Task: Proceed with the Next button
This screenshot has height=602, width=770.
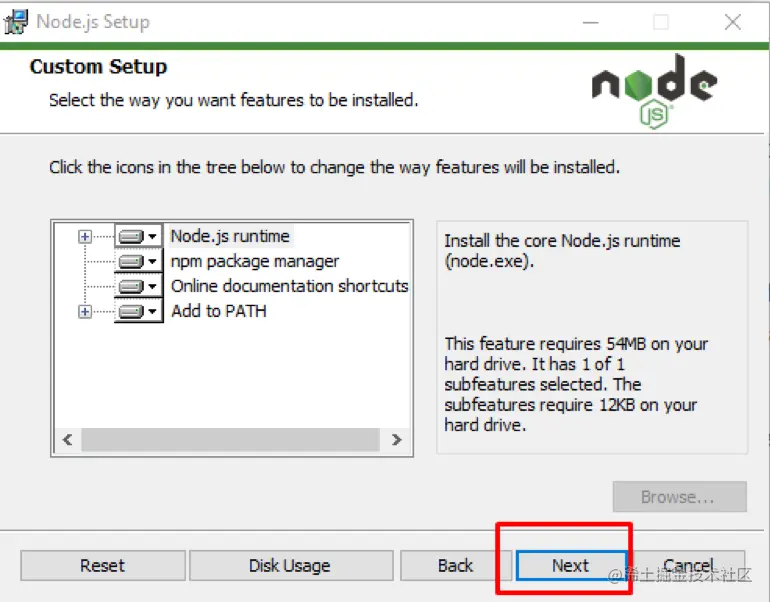Action: pyautogui.click(x=571, y=566)
